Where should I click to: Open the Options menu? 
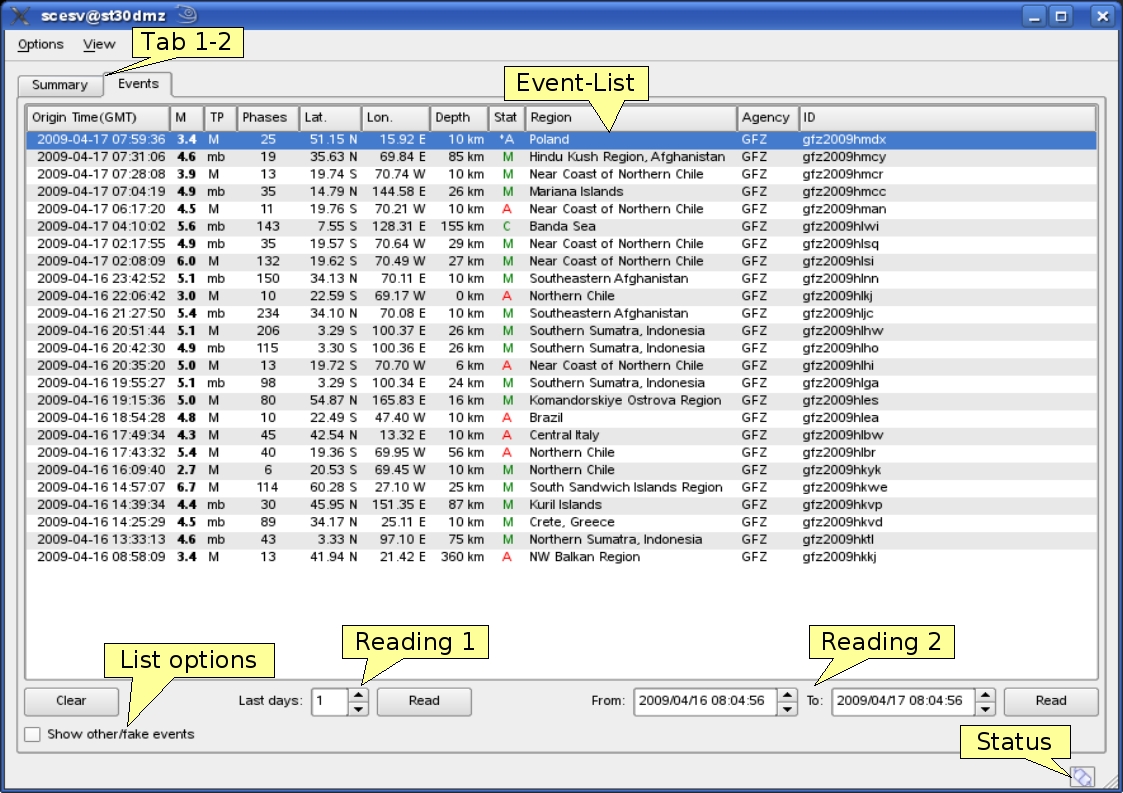[40, 44]
